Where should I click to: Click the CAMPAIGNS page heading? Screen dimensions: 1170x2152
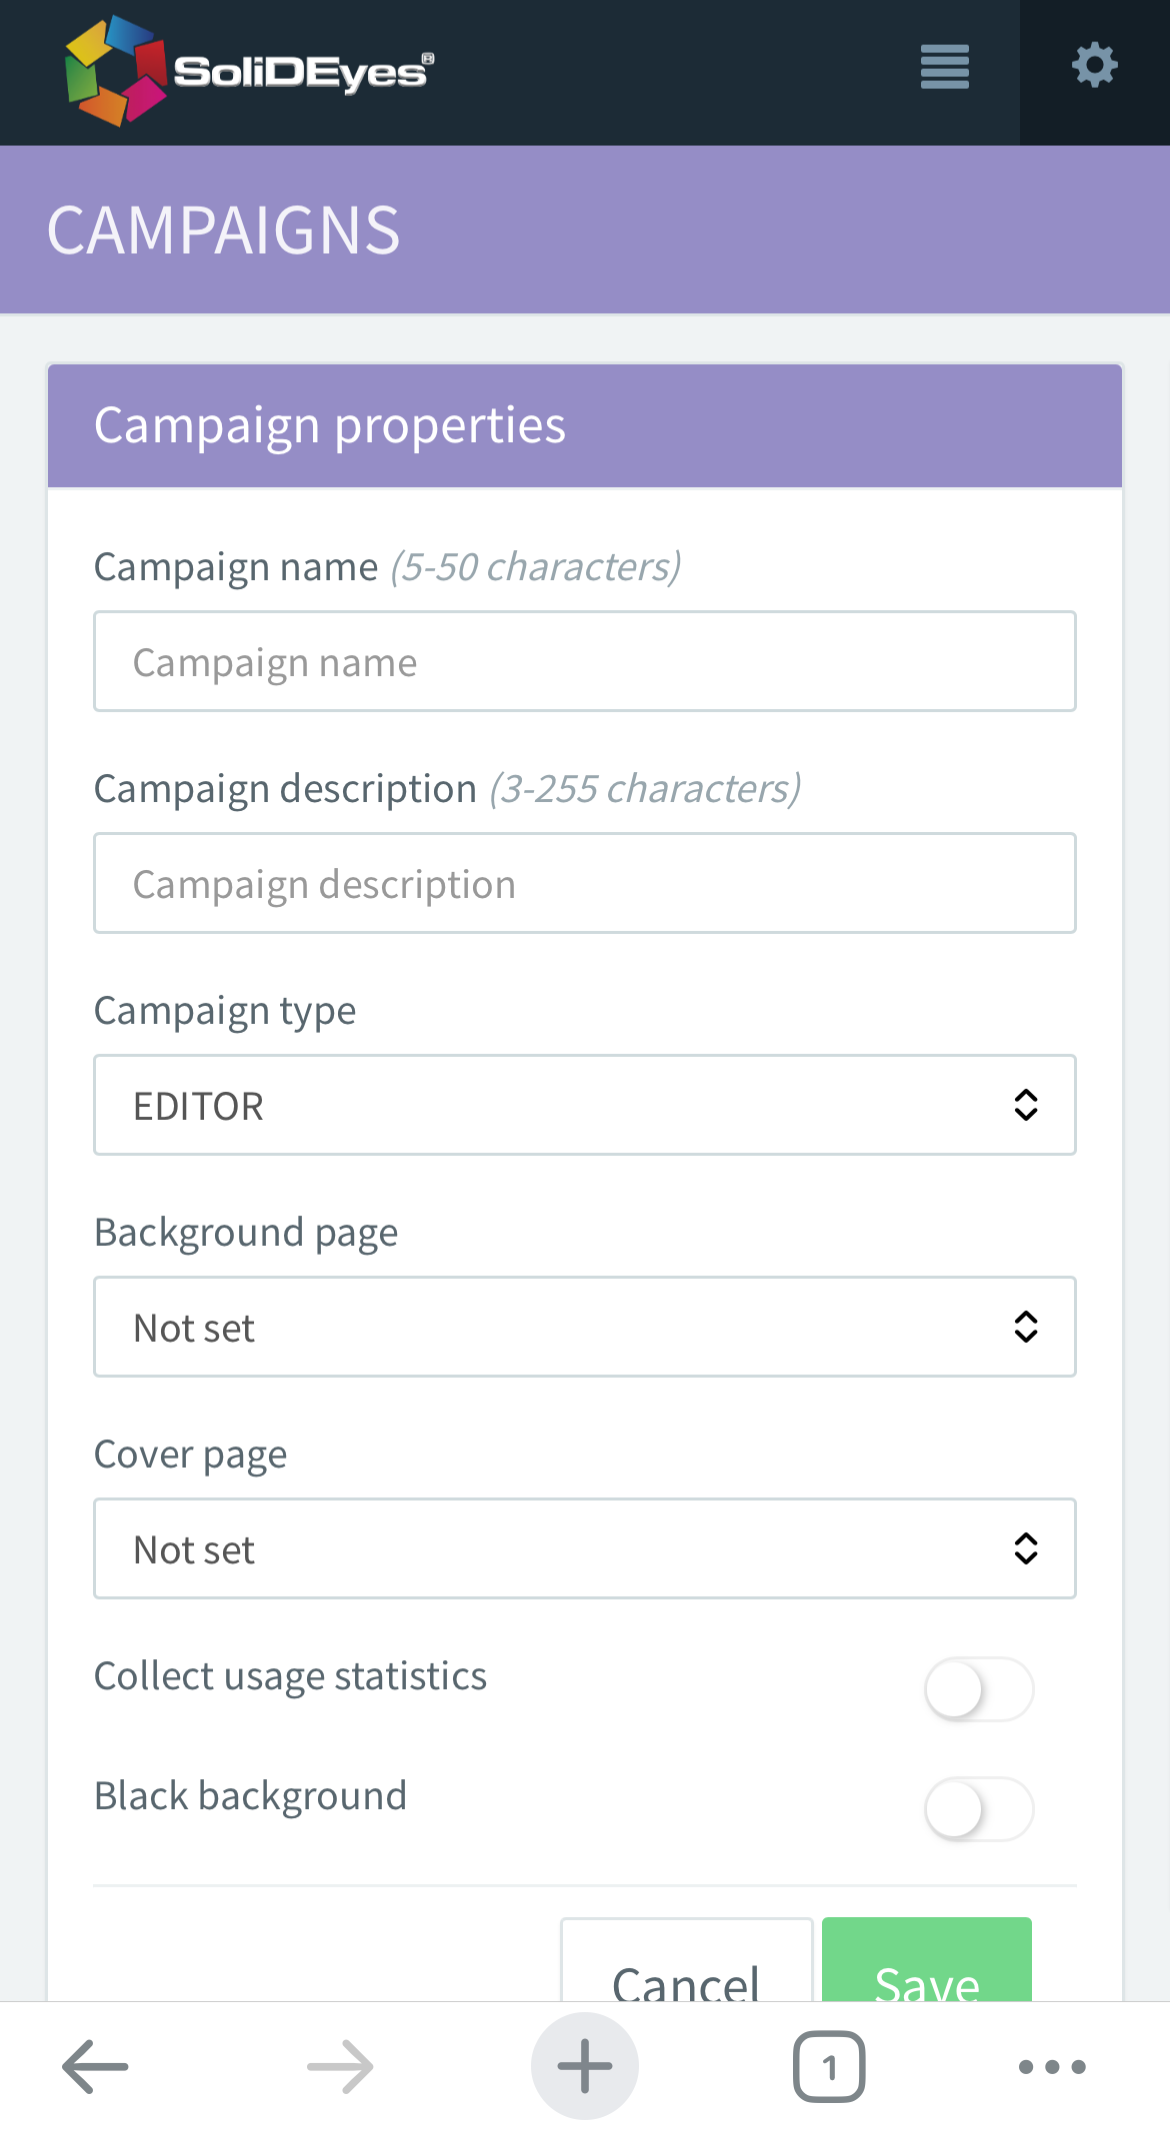point(223,231)
